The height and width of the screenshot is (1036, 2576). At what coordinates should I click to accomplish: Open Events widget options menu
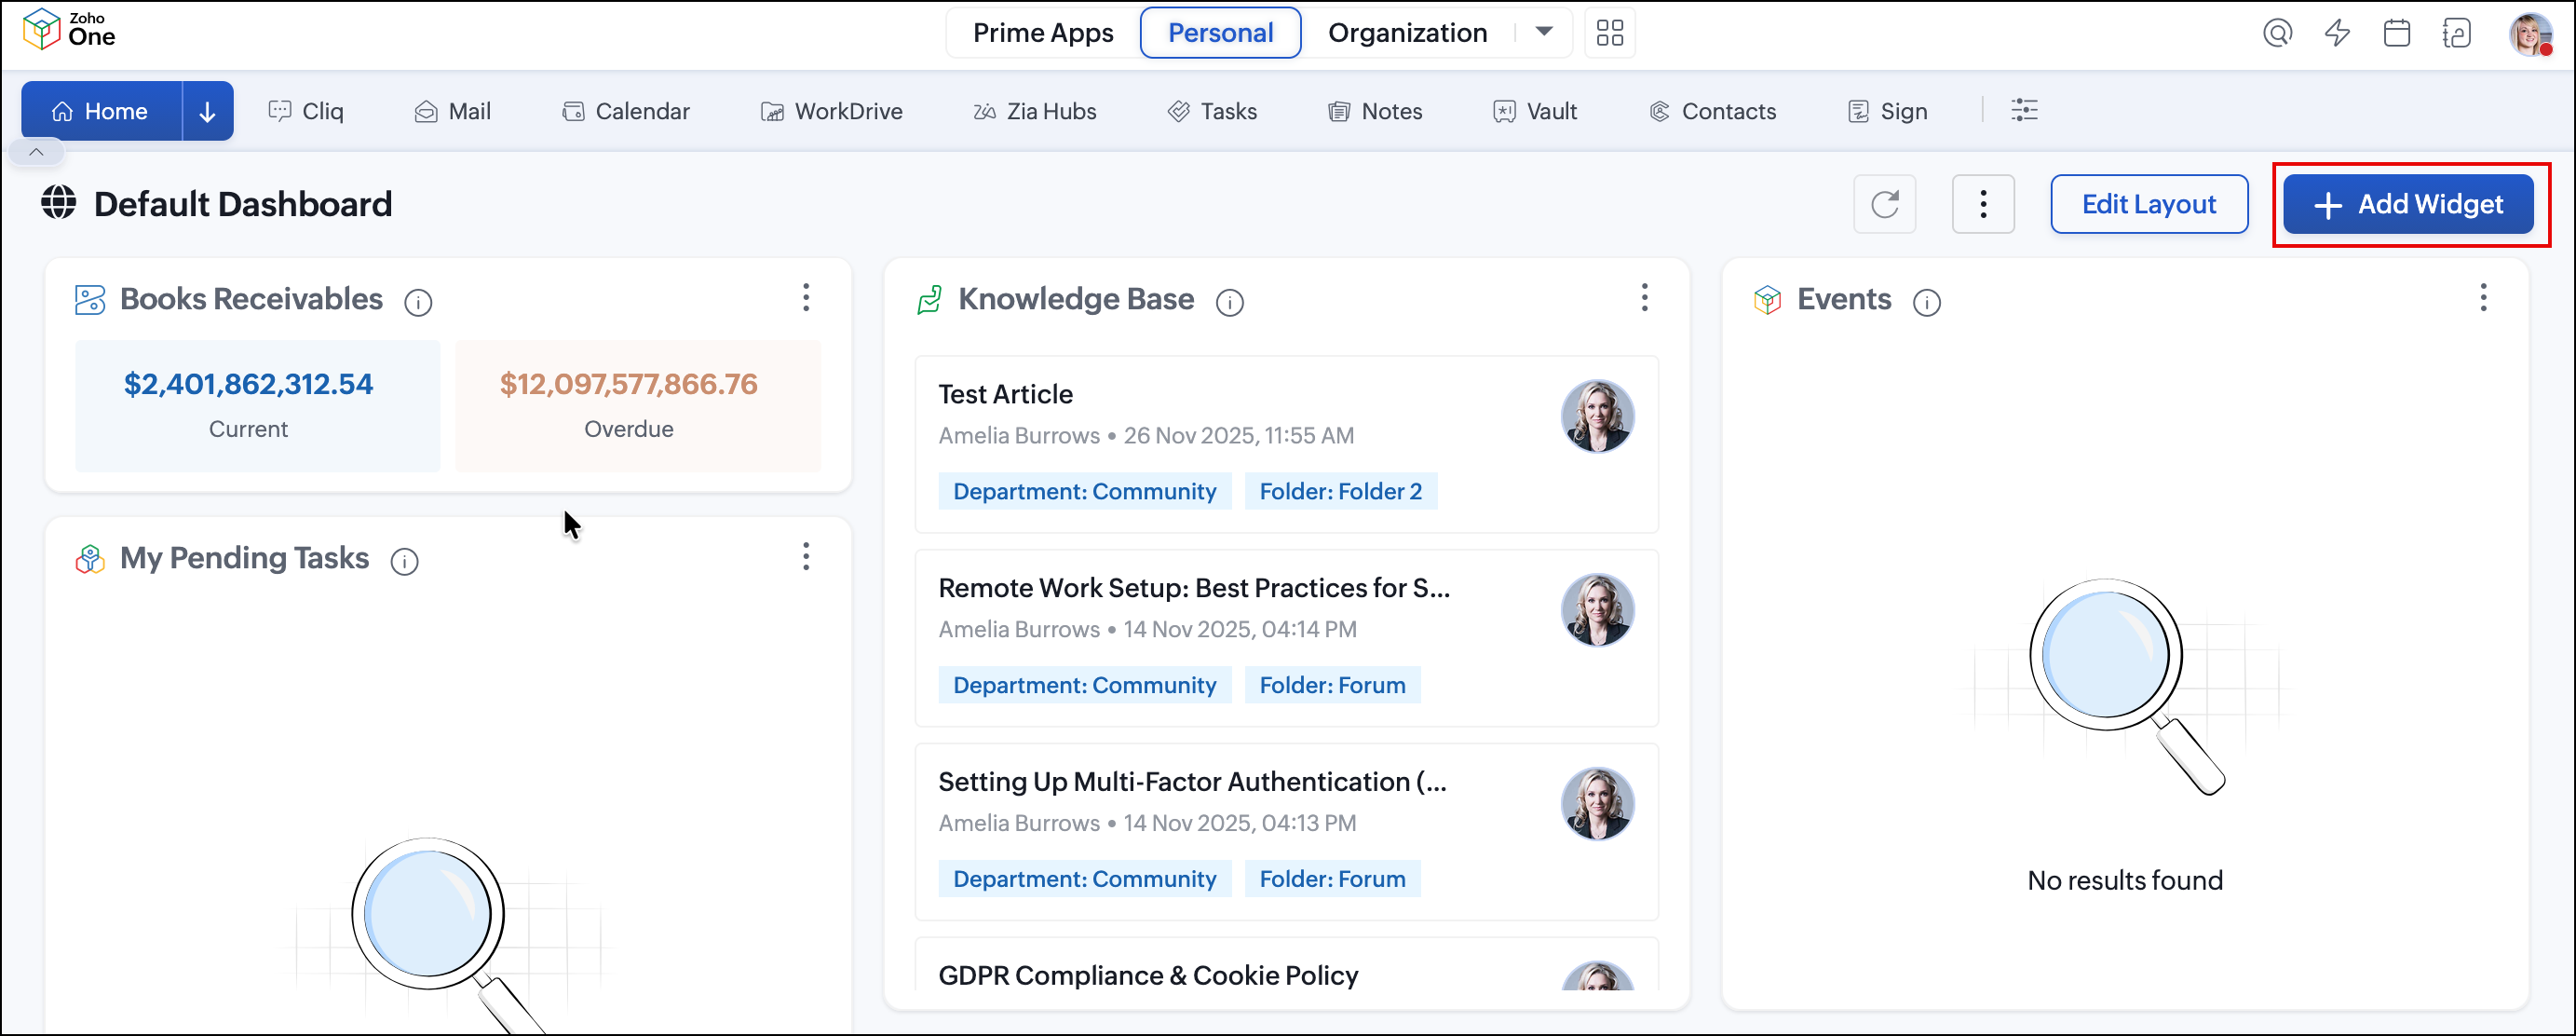(2483, 297)
